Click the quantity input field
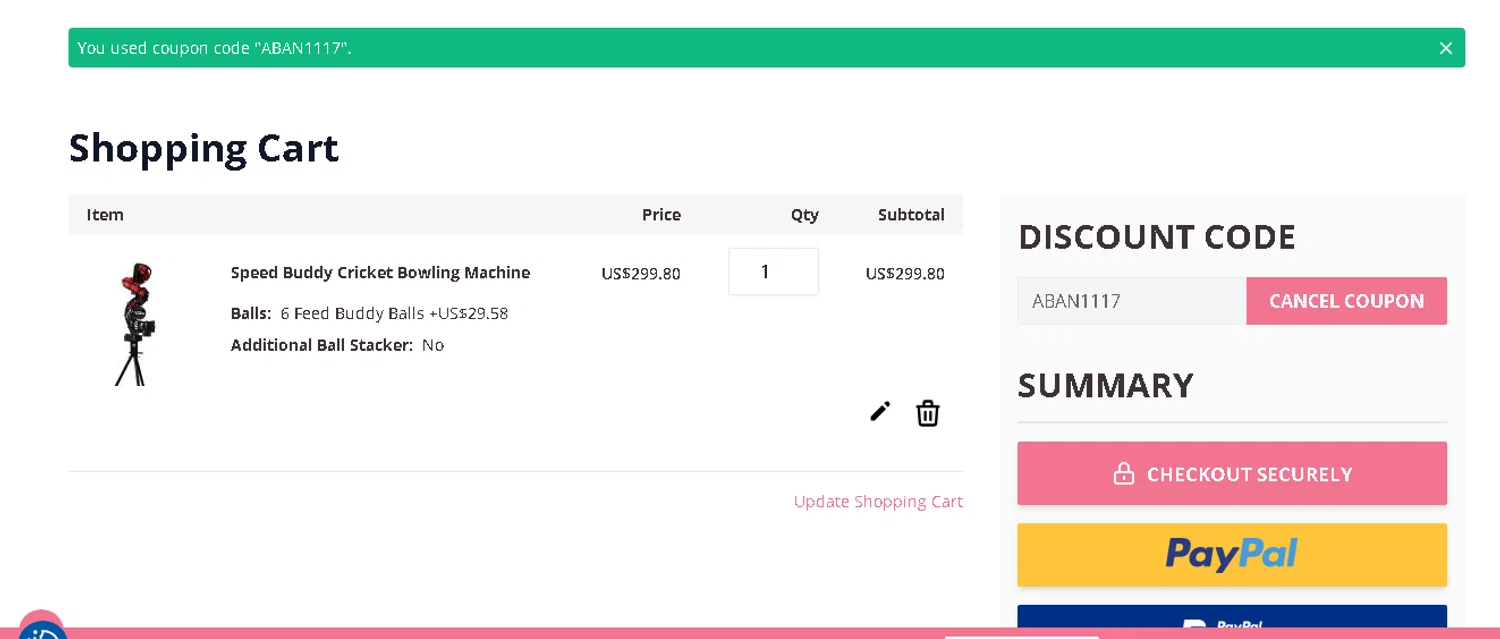1500x639 pixels. tap(773, 272)
